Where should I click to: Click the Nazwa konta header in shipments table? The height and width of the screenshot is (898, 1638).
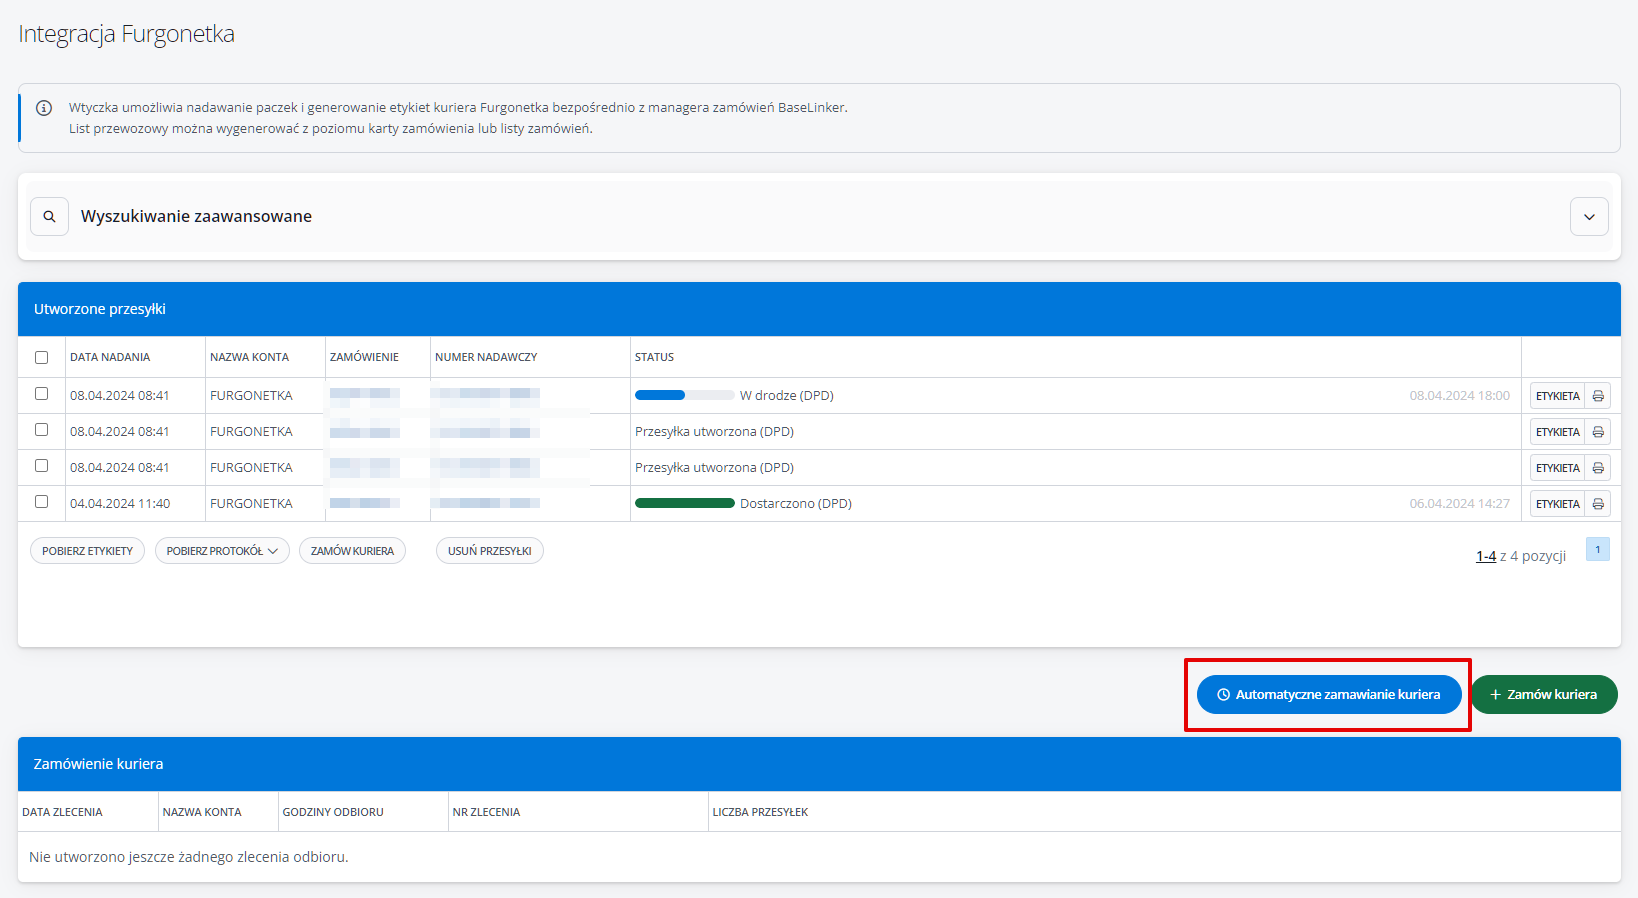point(249,357)
